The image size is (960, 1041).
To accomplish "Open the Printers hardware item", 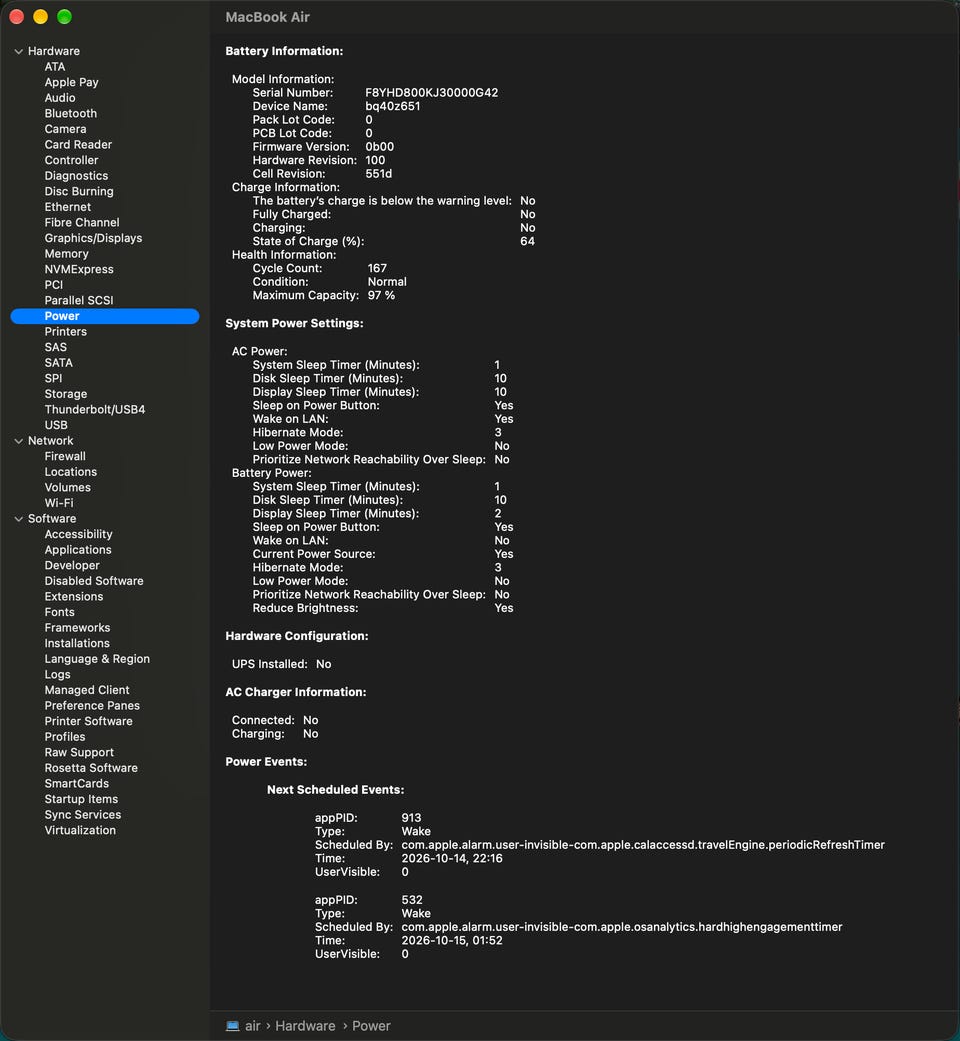I will [x=66, y=331].
